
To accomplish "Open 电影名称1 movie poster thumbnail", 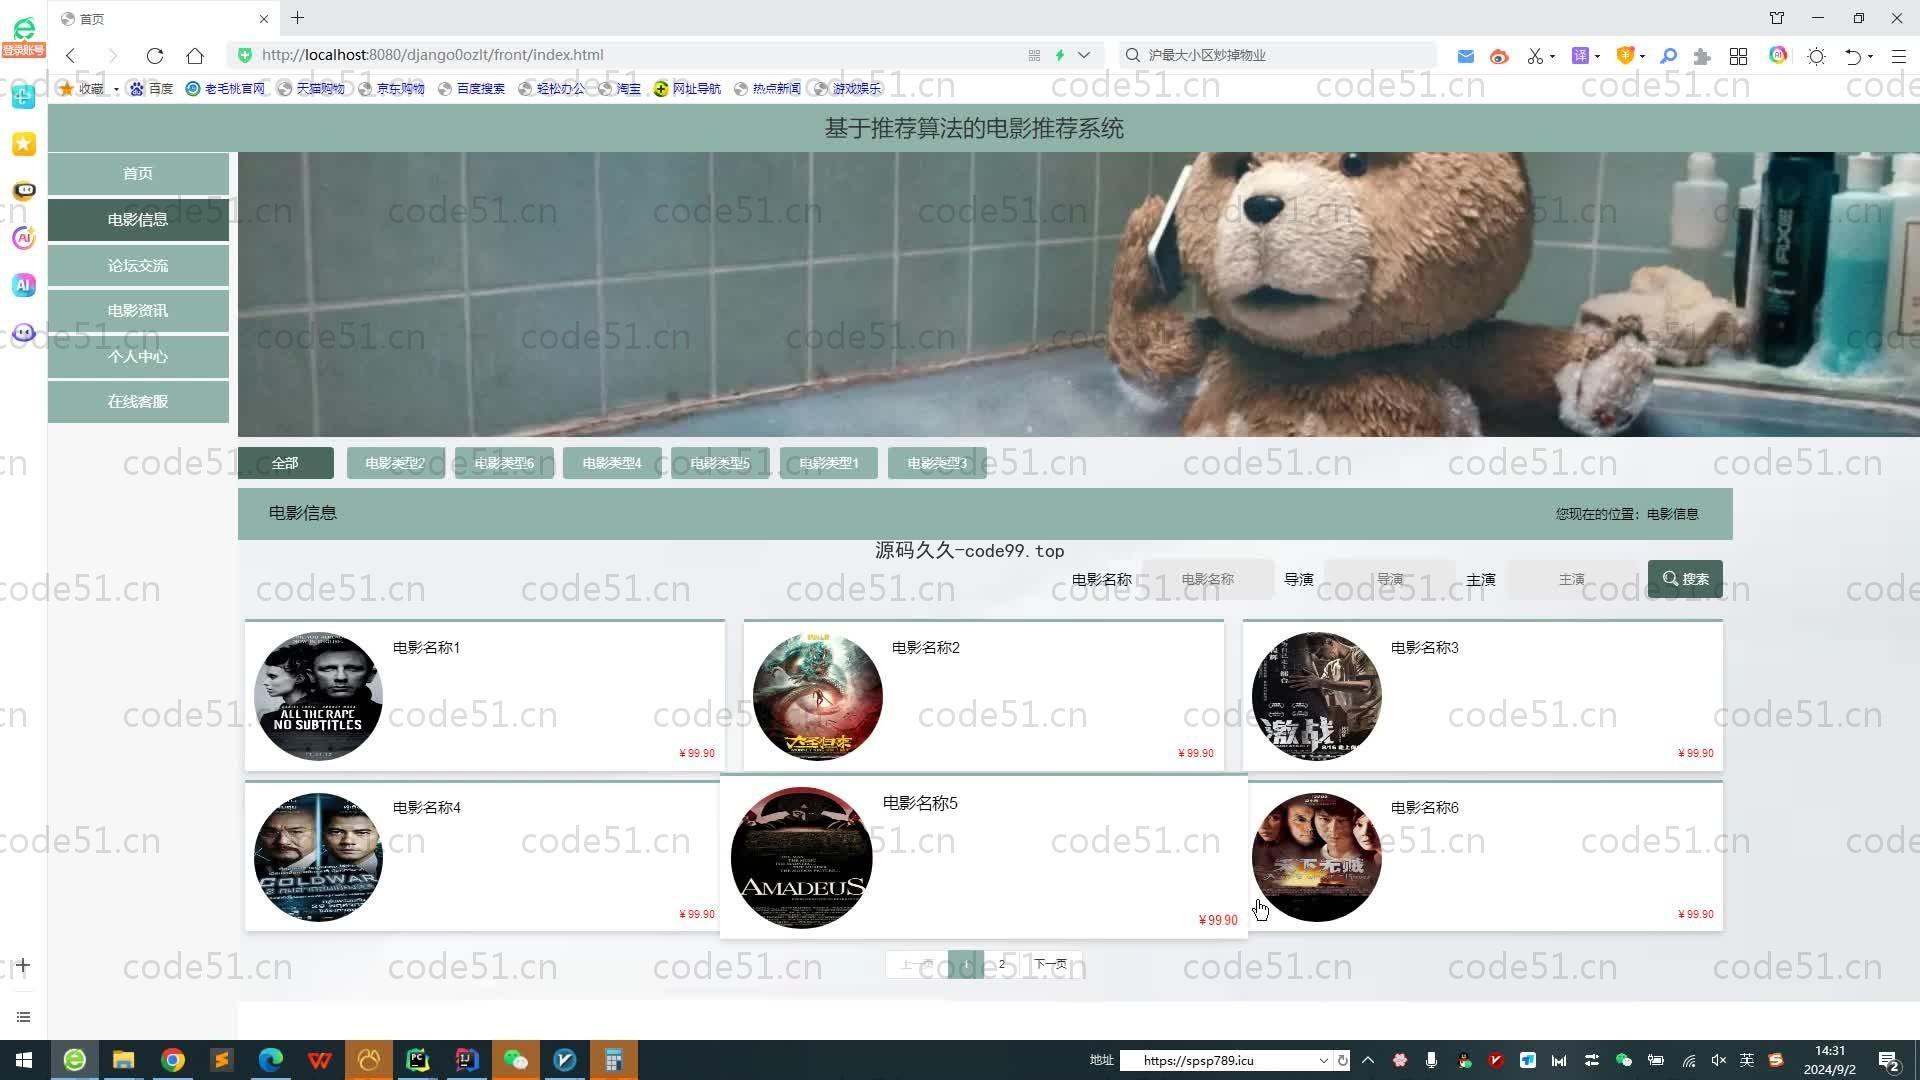I will point(318,696).
